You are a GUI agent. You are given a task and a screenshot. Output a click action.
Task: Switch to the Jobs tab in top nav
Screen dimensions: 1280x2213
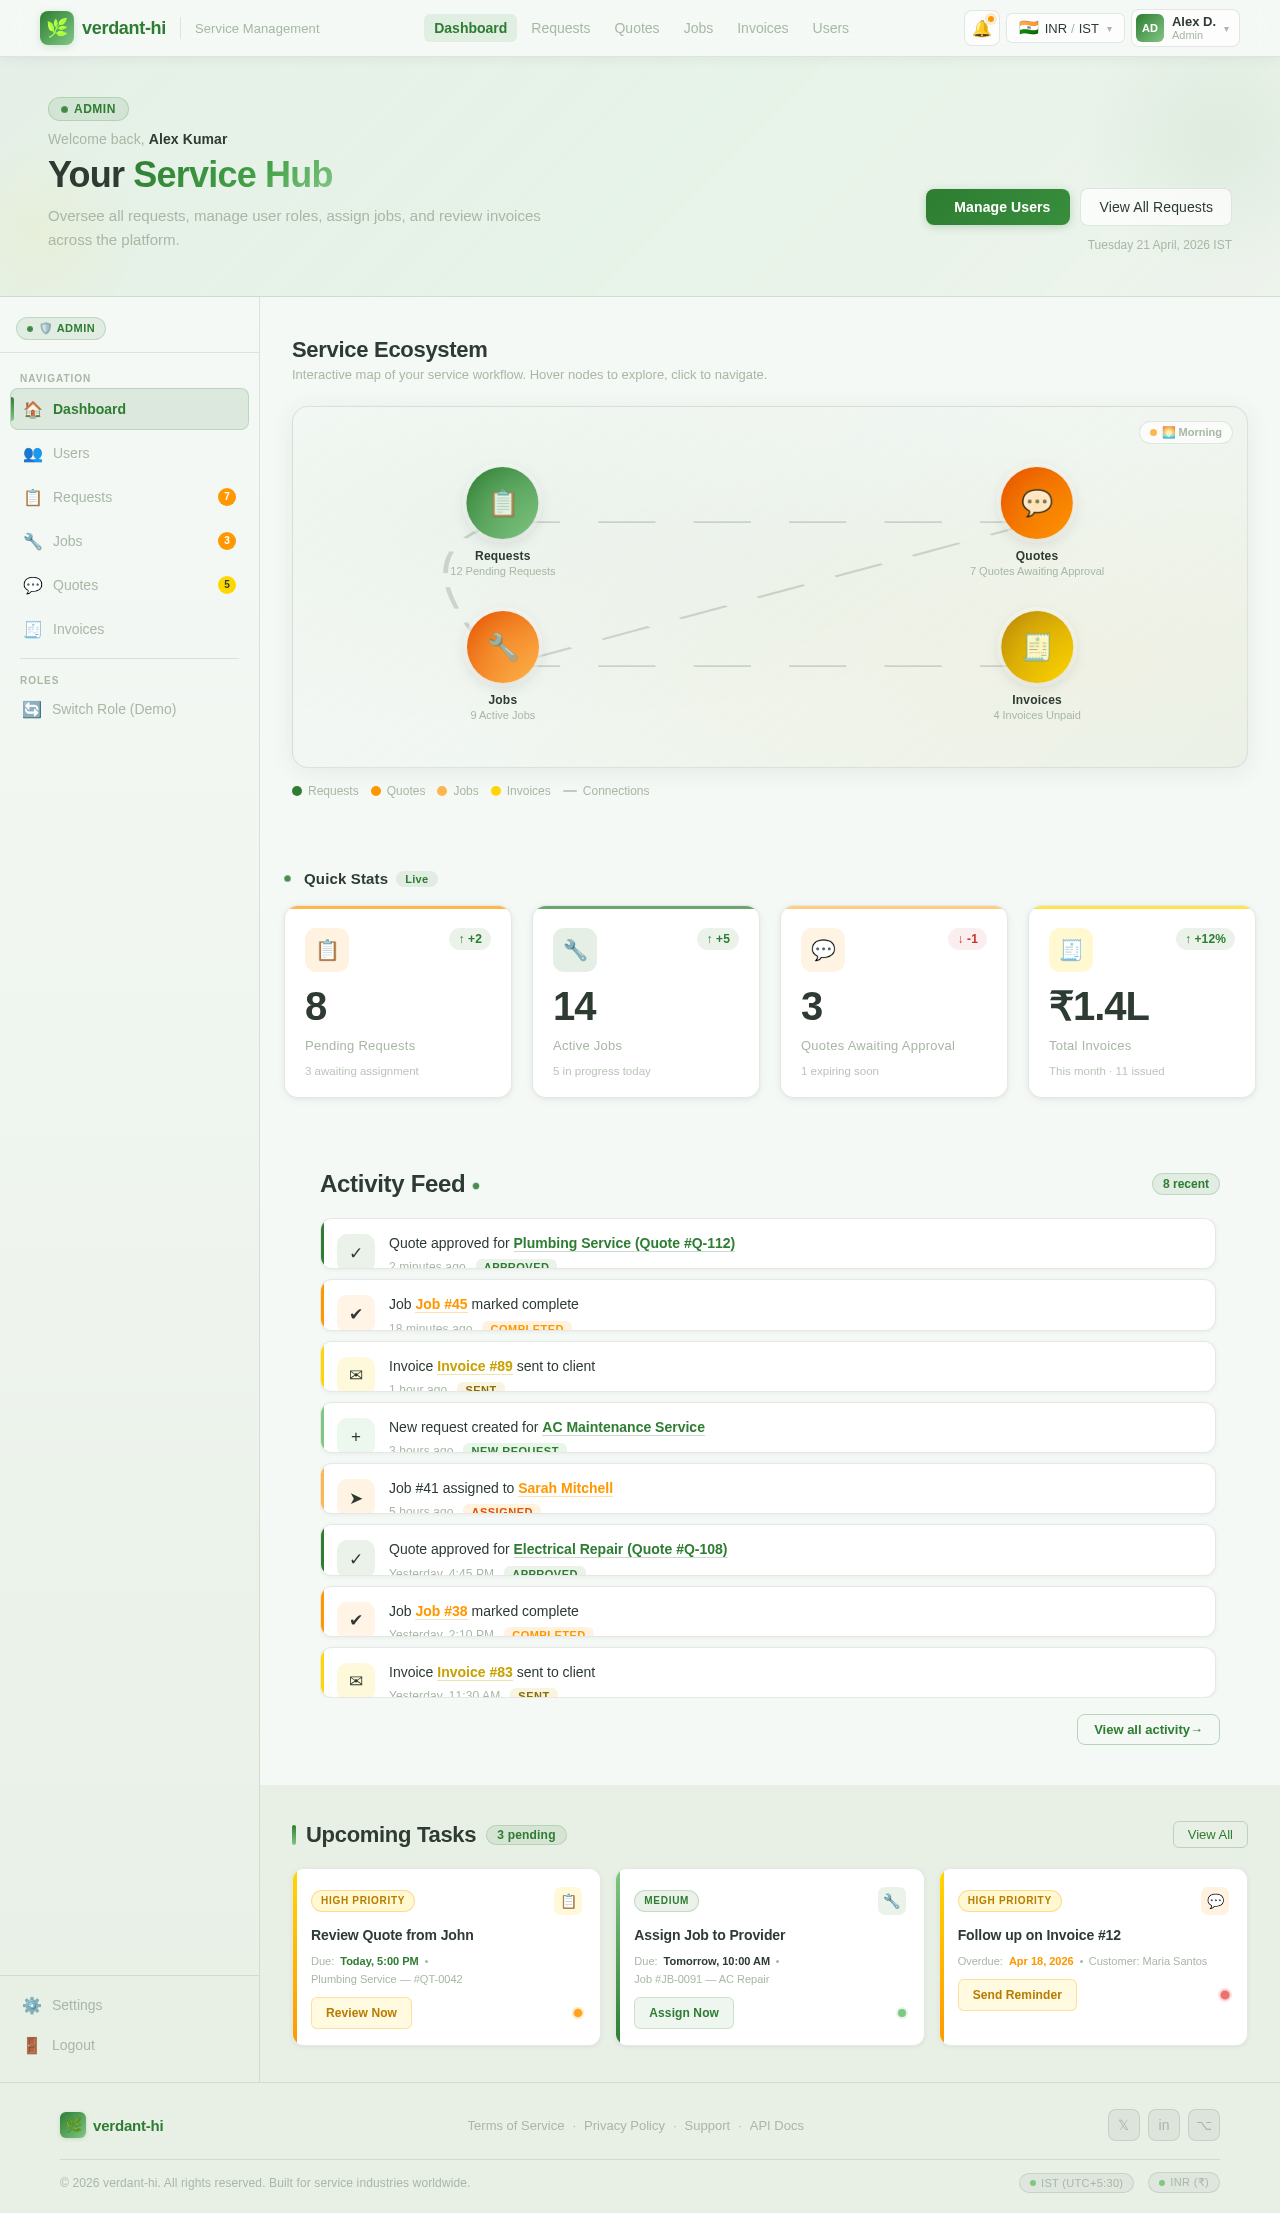click(x=698, y=28)
